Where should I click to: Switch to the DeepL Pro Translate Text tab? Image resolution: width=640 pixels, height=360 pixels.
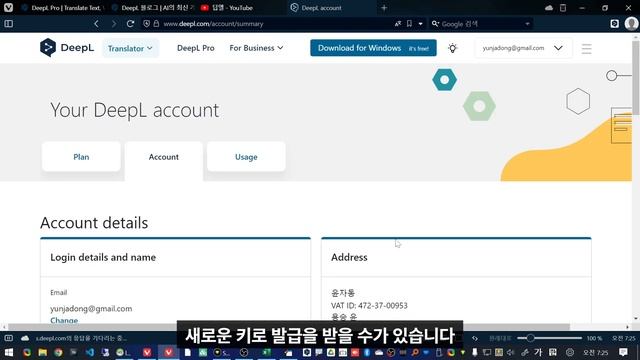[x=62, y=8]
